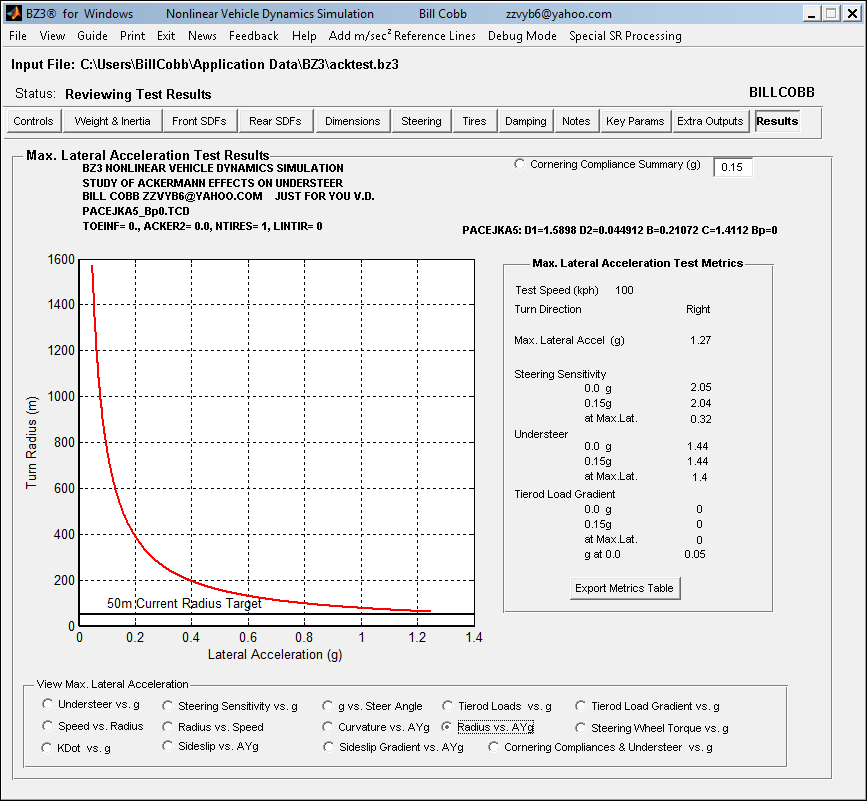This screenshot has height=801, width=867.
Task: Click the Input File path text
Action: pyautogui.click(x=239, y=64)
